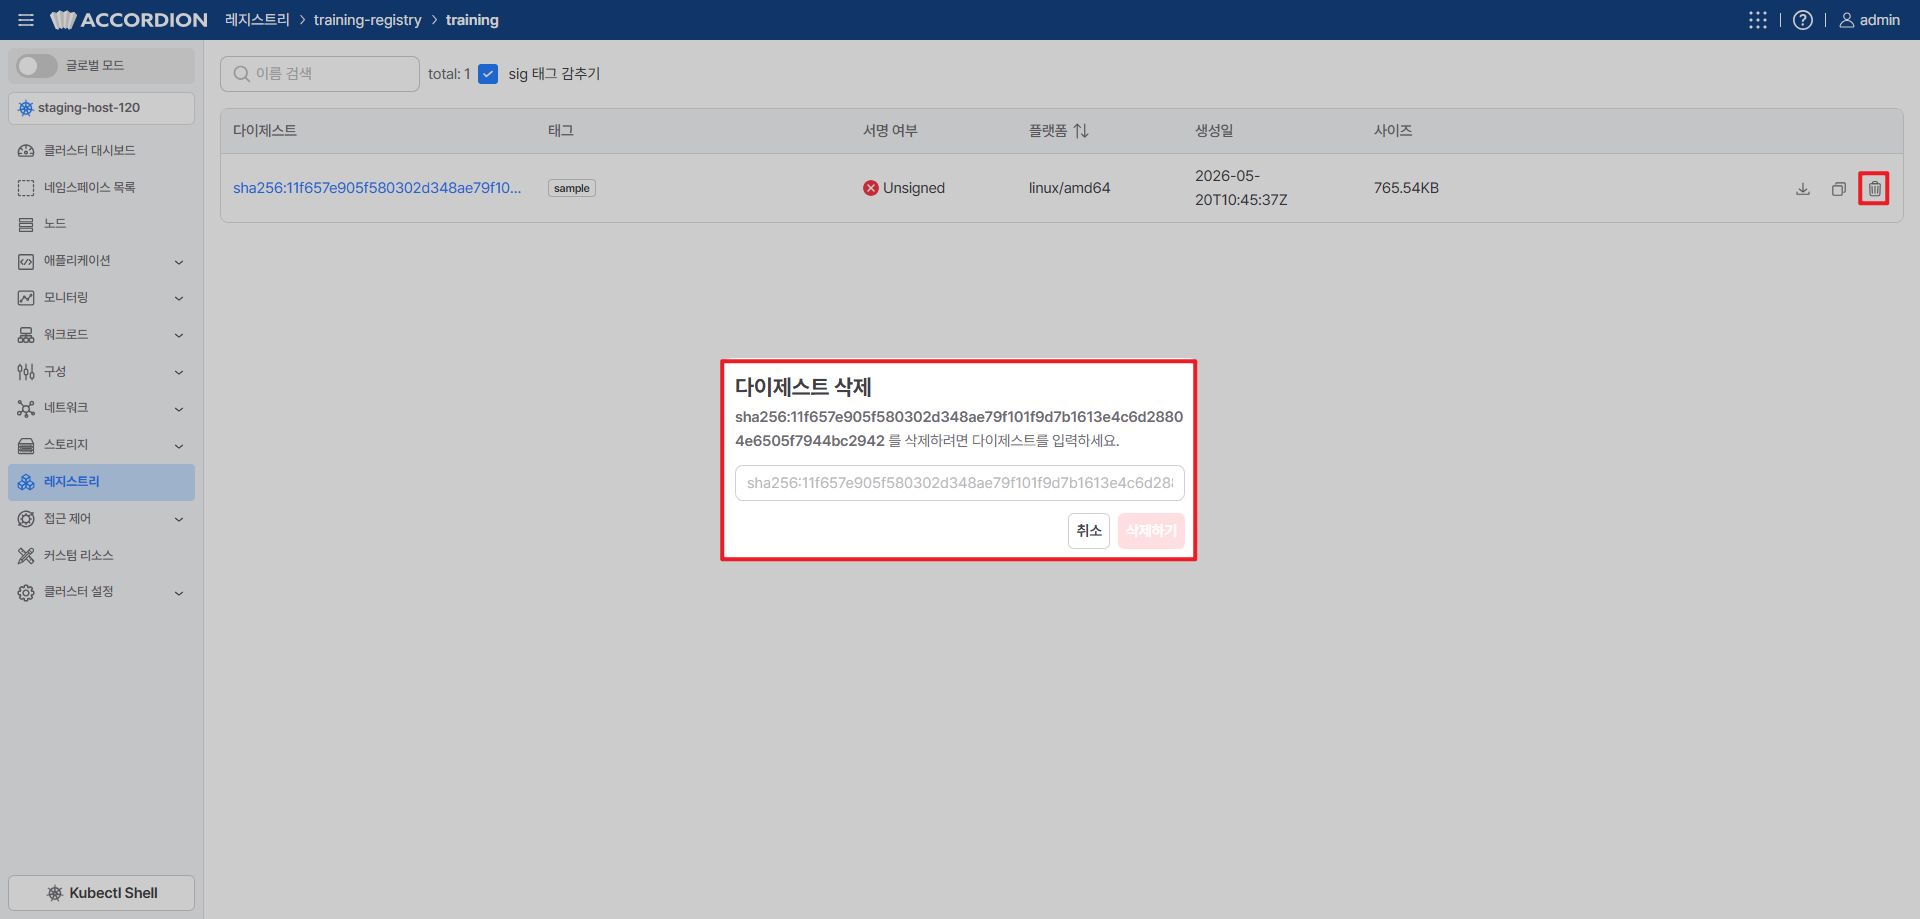Click the linux/amd64 platform cell
This screenshot has width=1920, height=919.
(1069, 188)
